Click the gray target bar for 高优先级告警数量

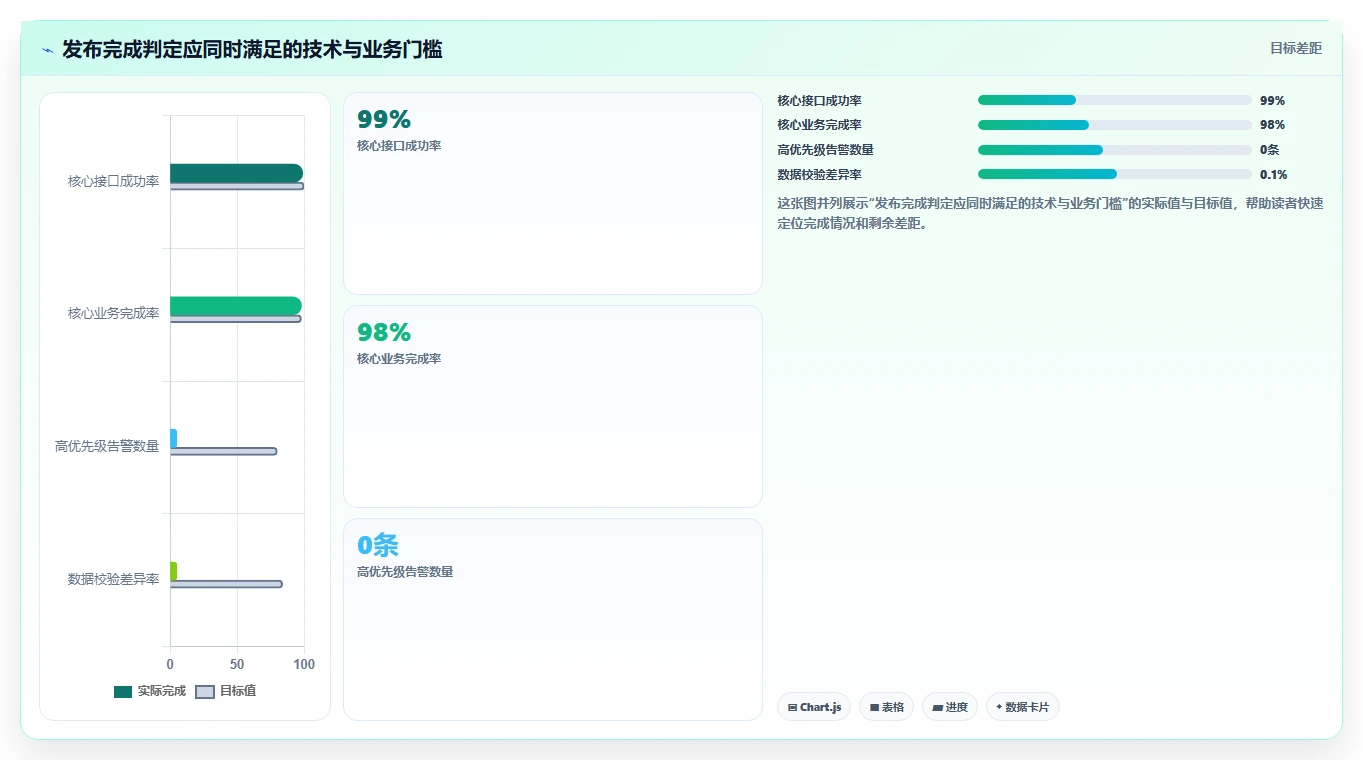(223, 451)
